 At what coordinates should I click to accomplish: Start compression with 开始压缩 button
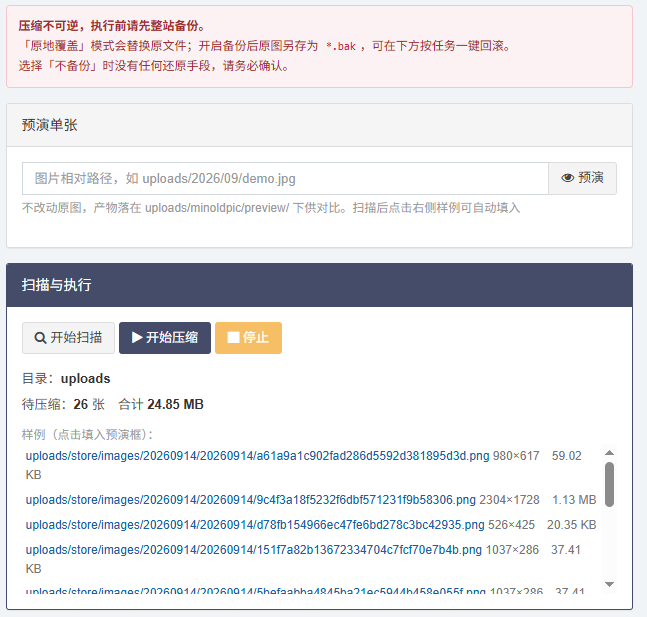point(165,338)
